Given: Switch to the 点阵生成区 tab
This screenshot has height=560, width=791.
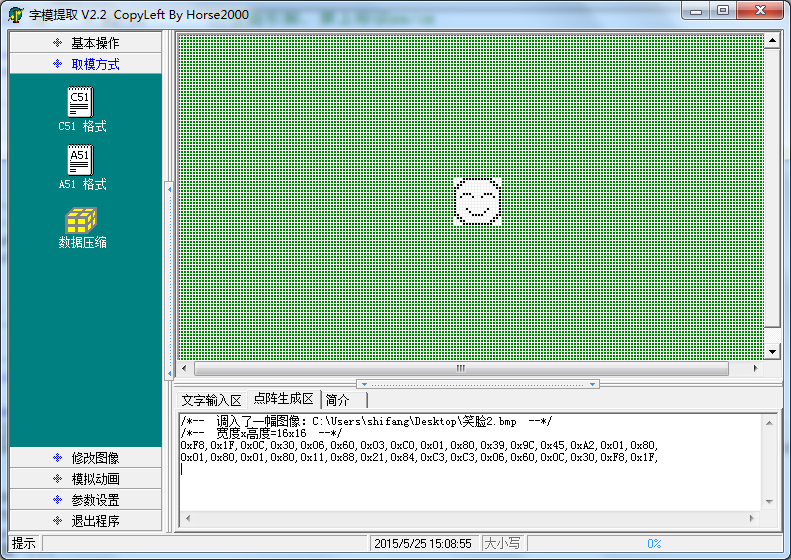Looking at the screenshot, I should (284, 399).
